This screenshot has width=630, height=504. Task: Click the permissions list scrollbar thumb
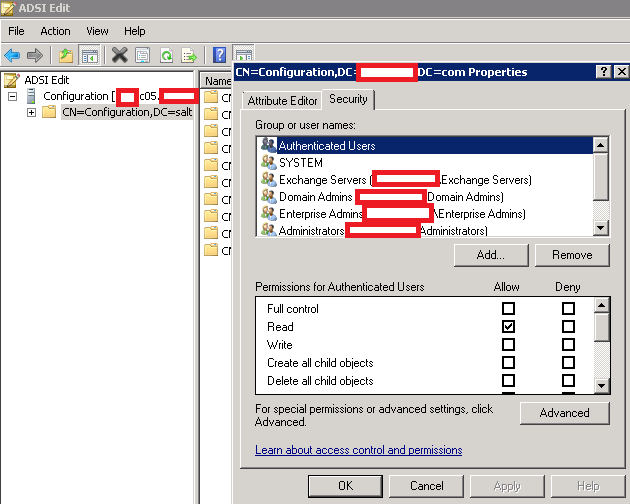pos(601,326)
